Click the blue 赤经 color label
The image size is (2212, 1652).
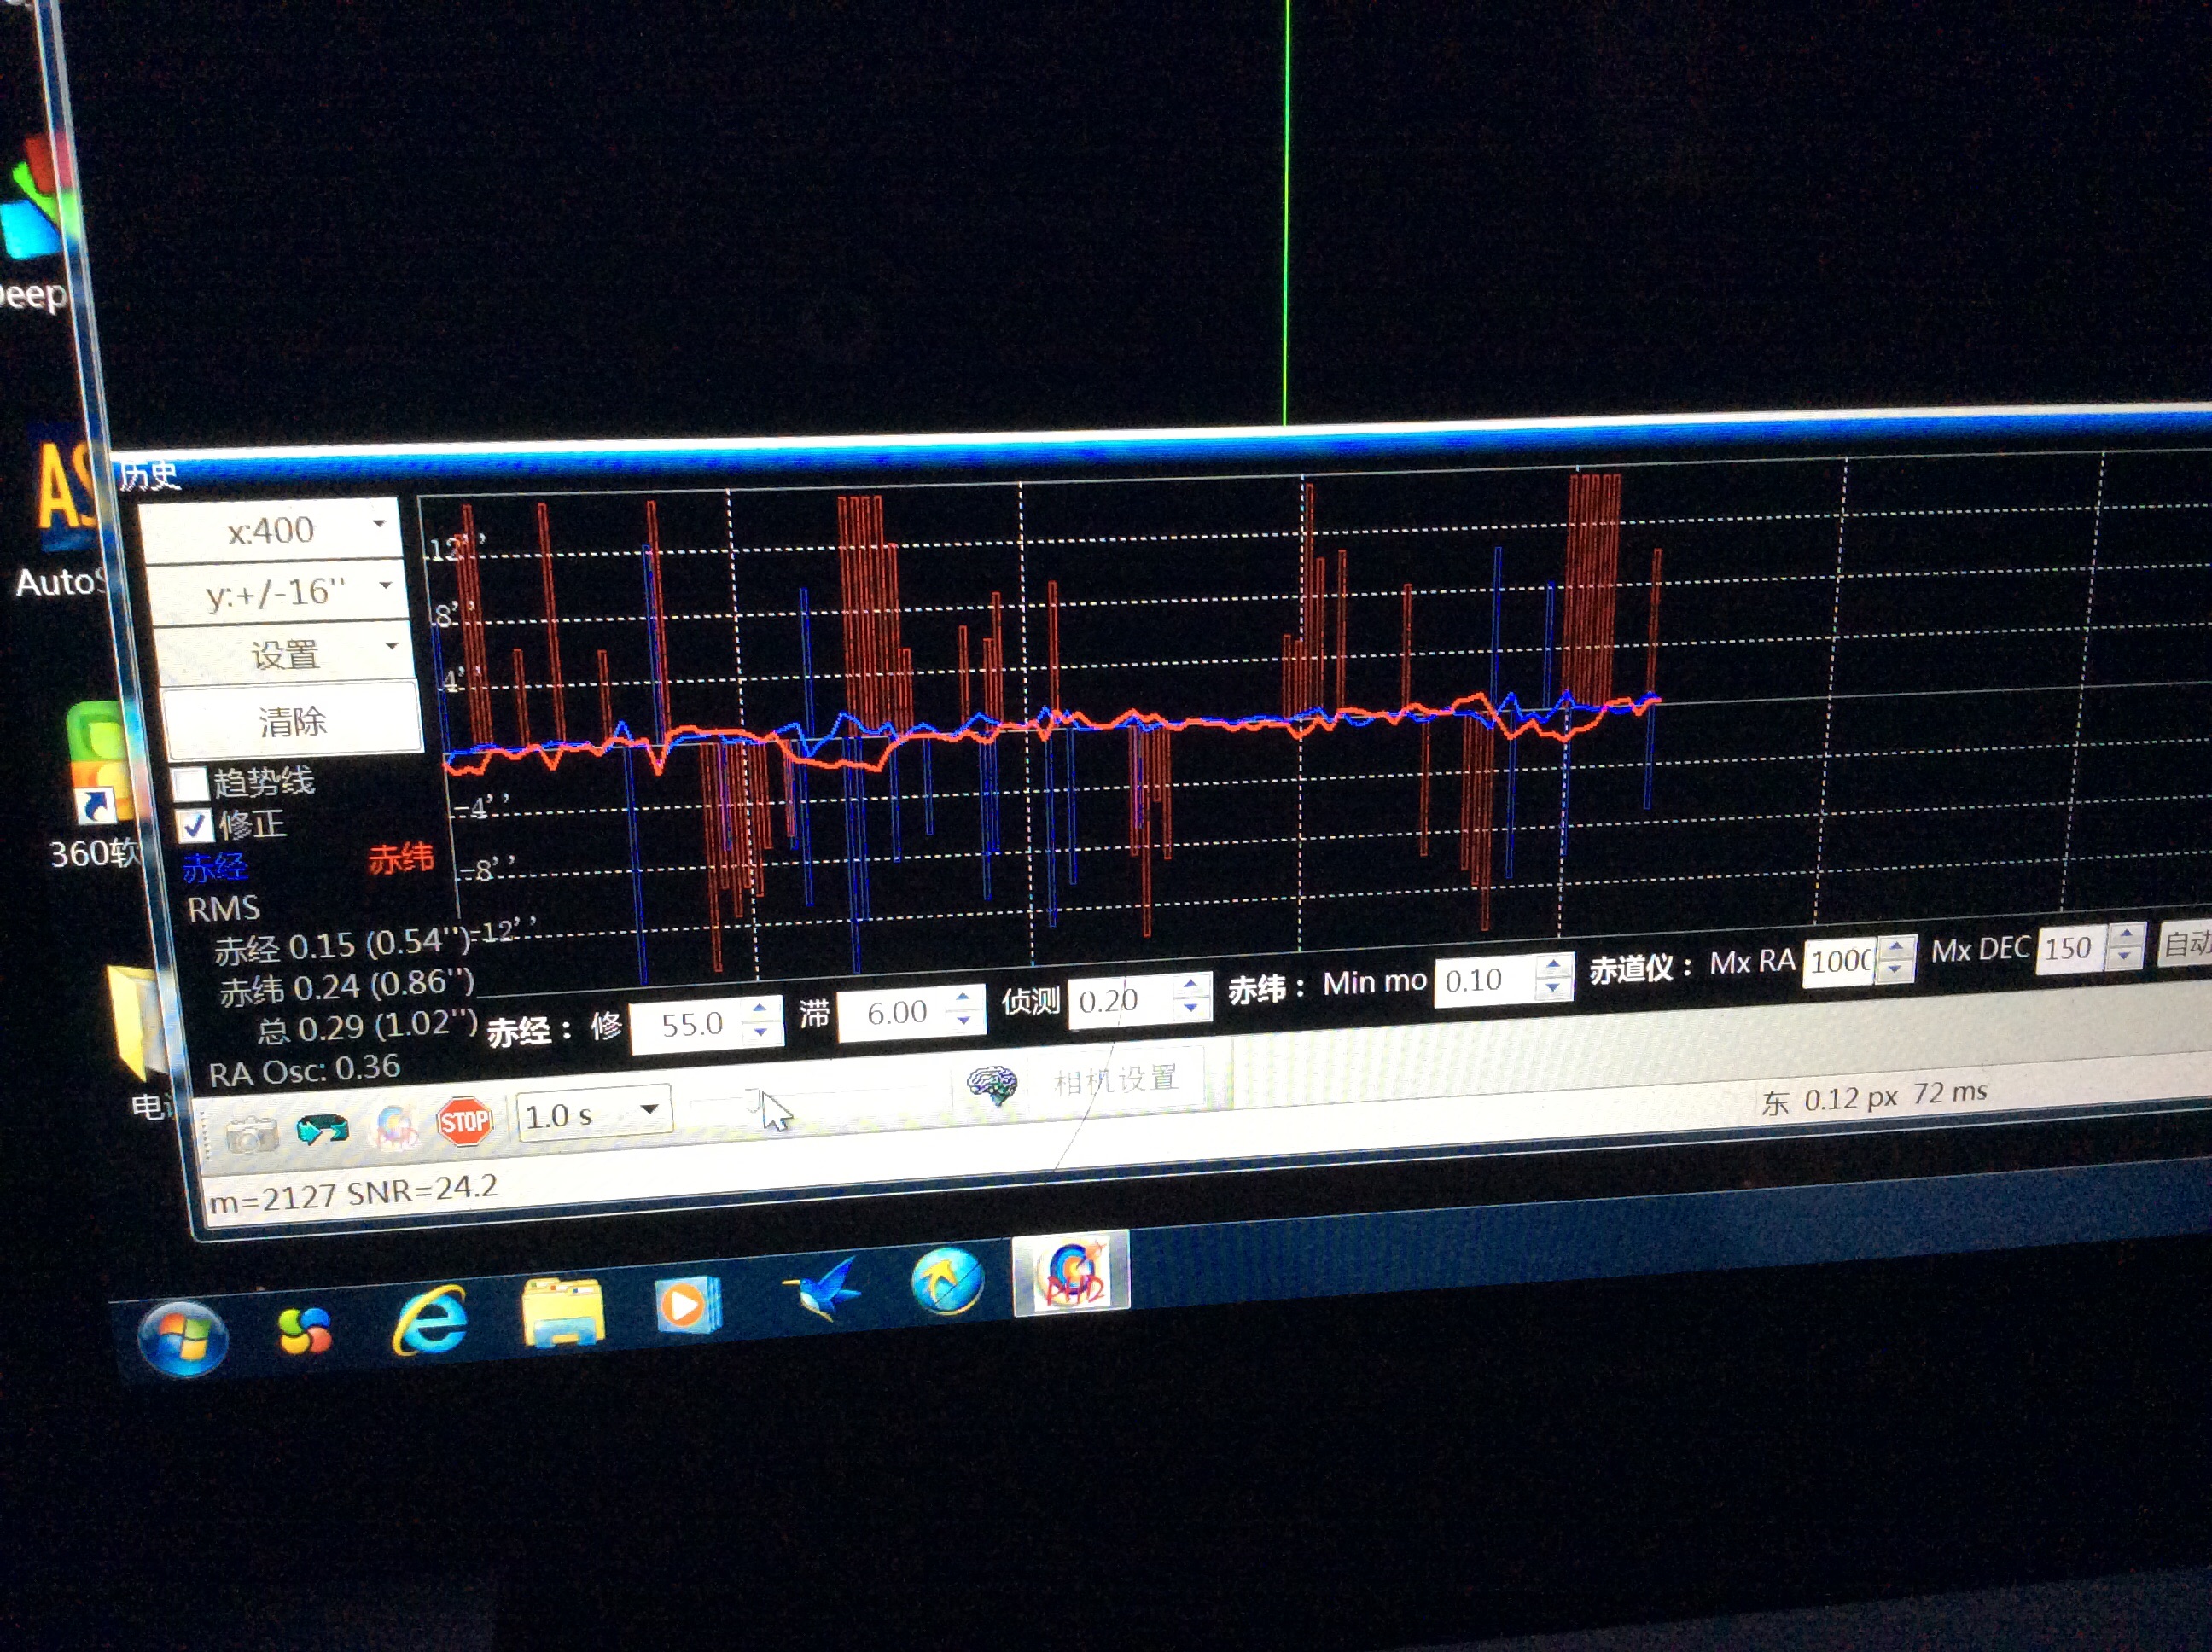(214, 866)
